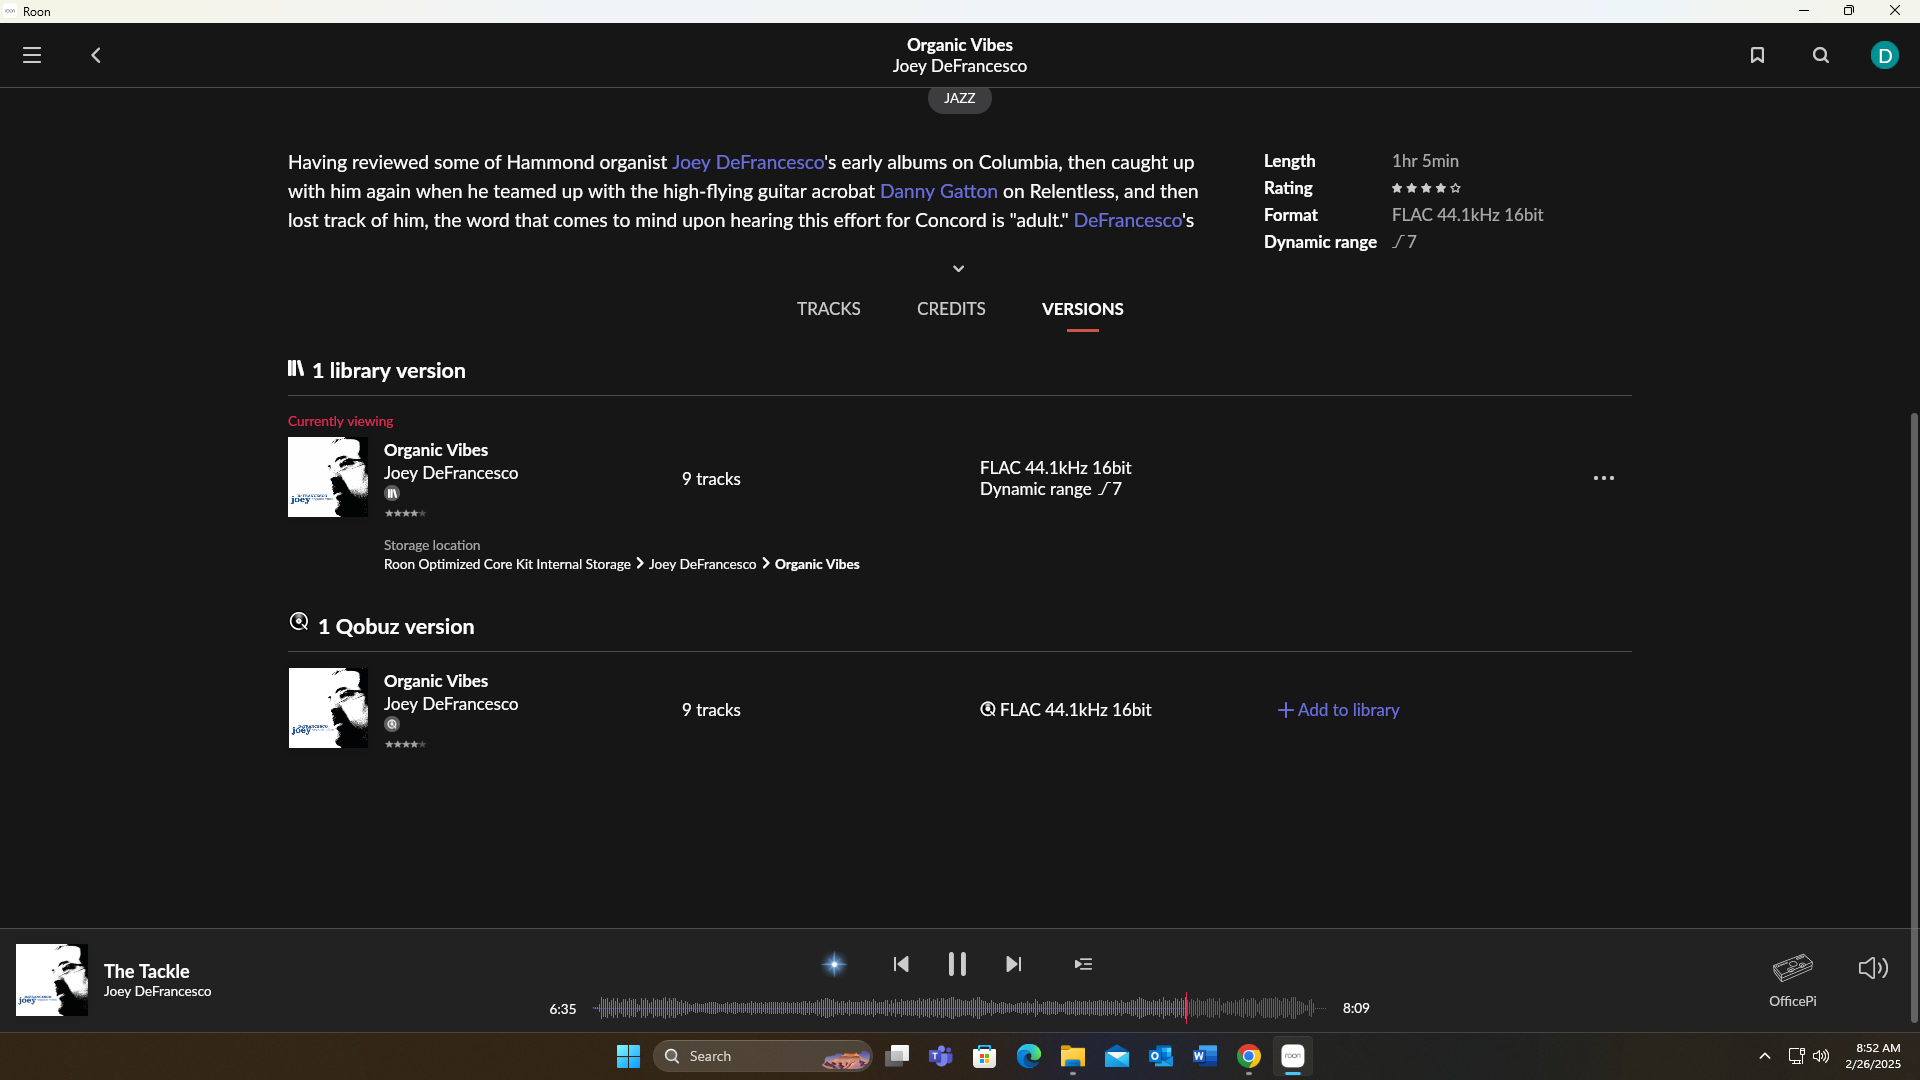Image resolution: width=1920 pixels, height=1080 pixels.
Task: Open the volume control speaker icon
Action: click(1873, 968)
